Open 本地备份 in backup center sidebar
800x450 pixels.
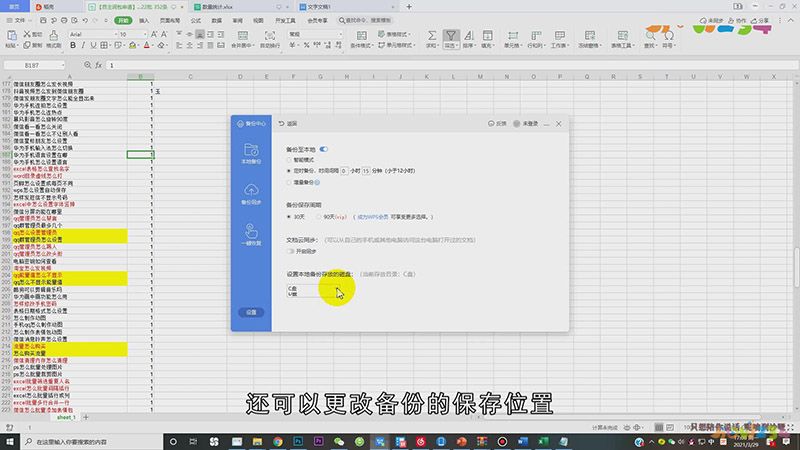pos(251,154)
